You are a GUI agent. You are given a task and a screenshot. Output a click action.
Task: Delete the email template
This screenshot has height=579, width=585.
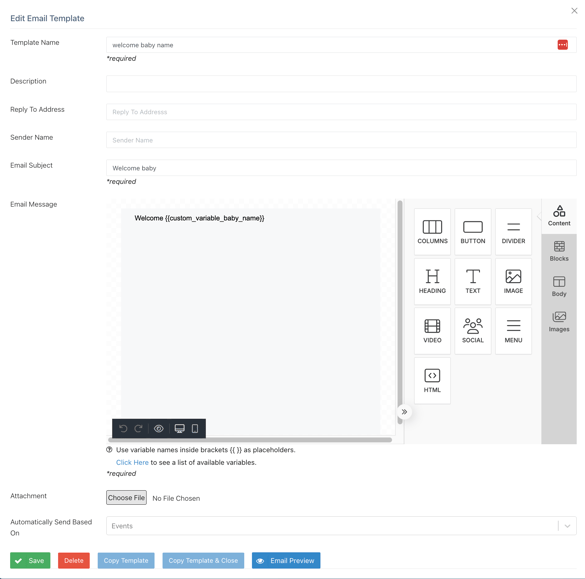73,560
